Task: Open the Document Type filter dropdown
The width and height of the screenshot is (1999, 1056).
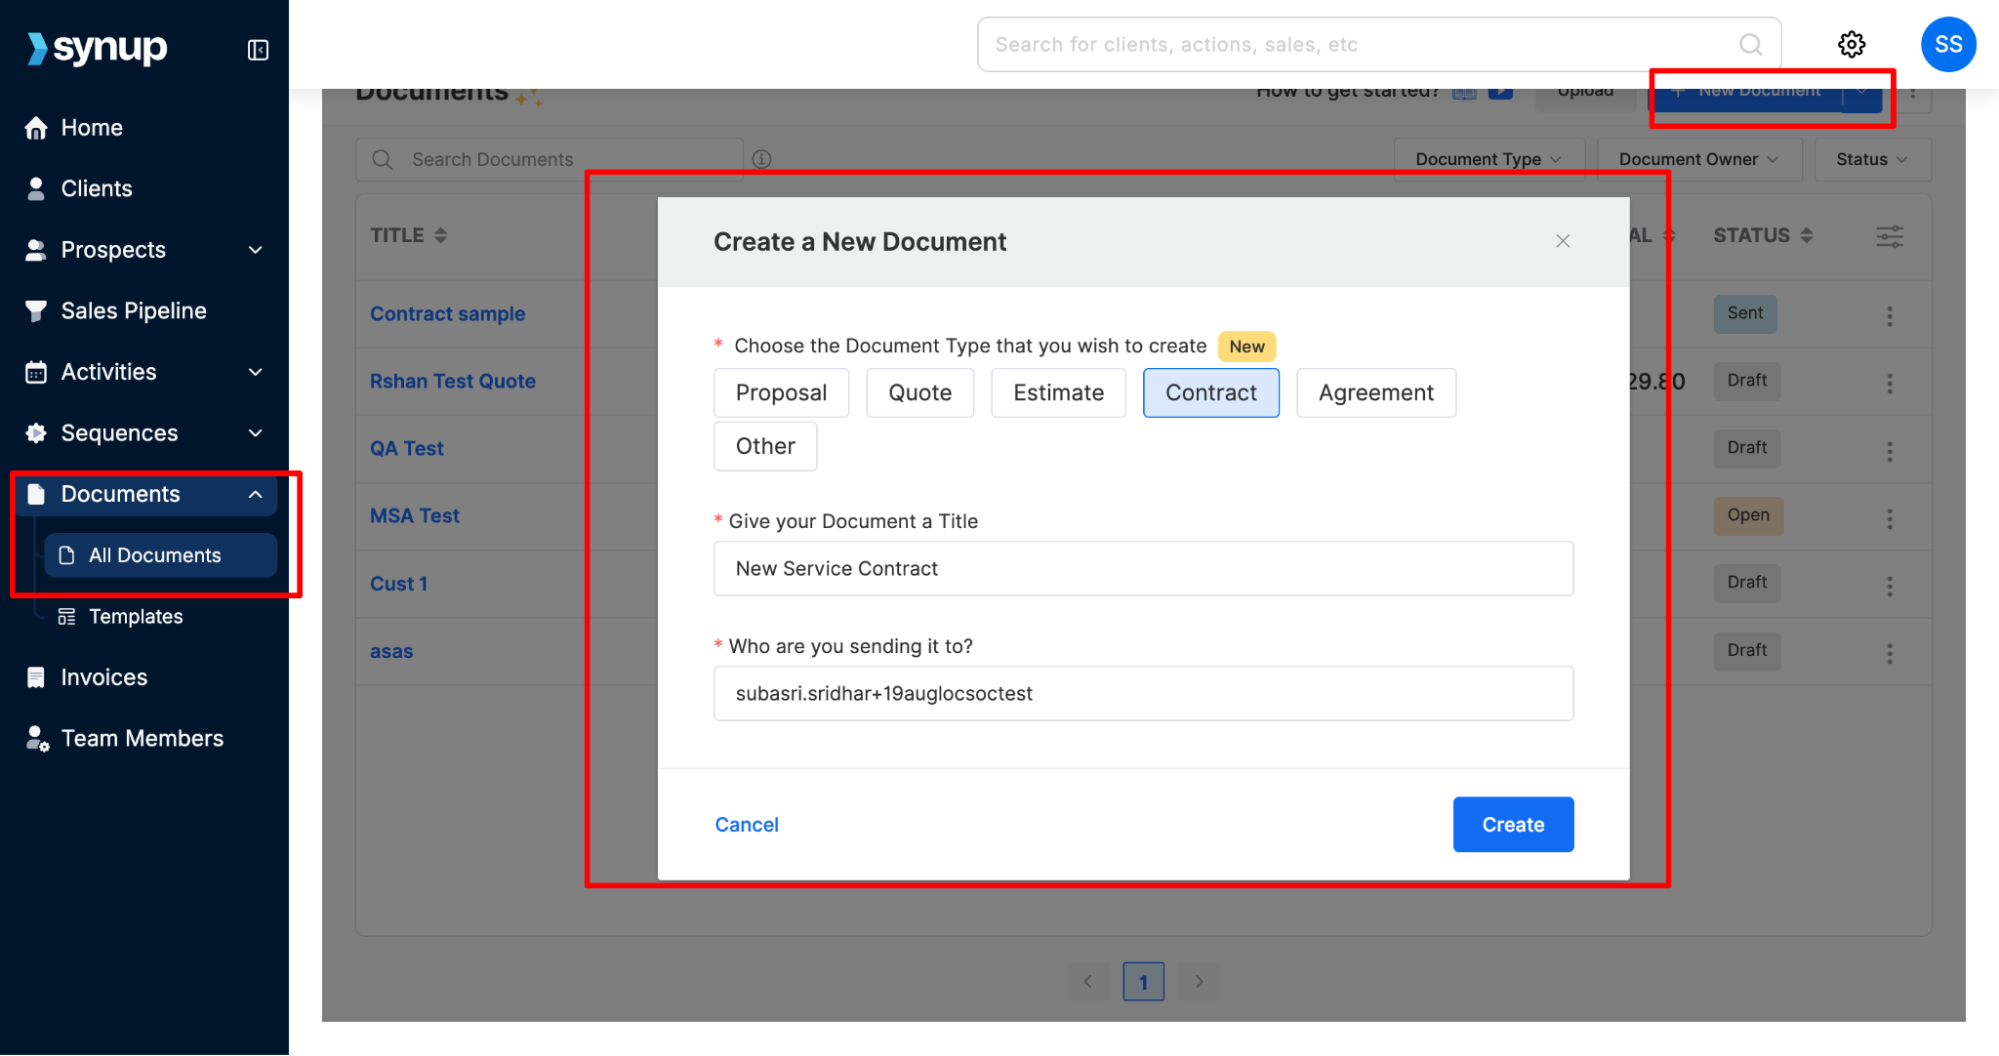Action: [1488, 159]
